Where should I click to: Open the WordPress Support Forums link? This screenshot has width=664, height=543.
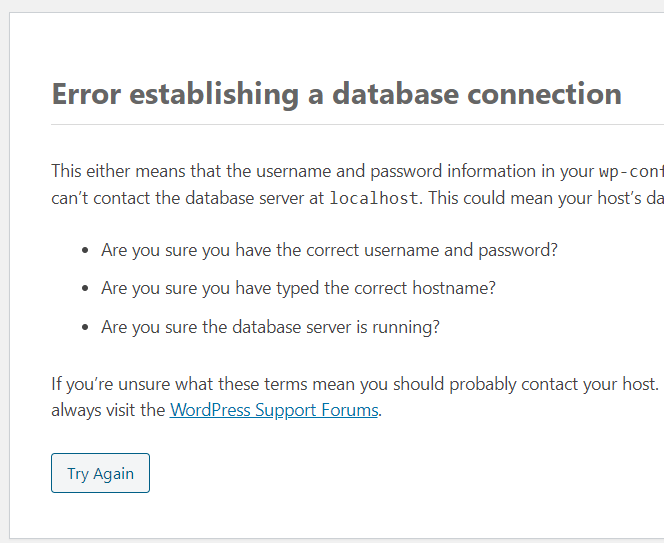tap(274, 409)
